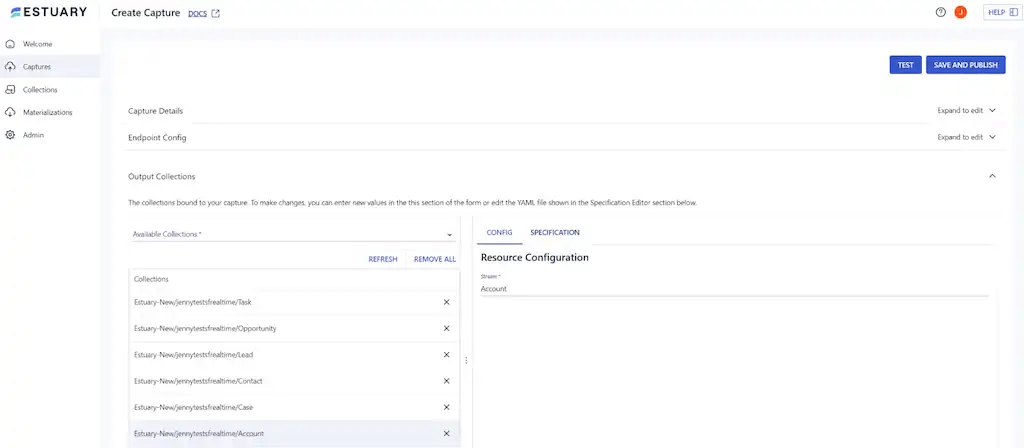Click the HELP button
Screen dimensions: 1024x448
pos(1002,12)
